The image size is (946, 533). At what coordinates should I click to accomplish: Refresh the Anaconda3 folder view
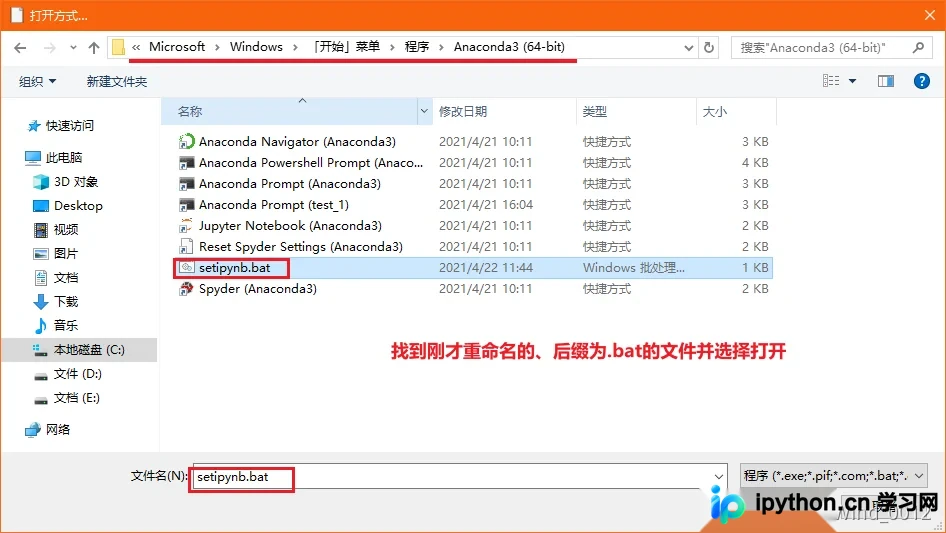[x=709, y=47]
